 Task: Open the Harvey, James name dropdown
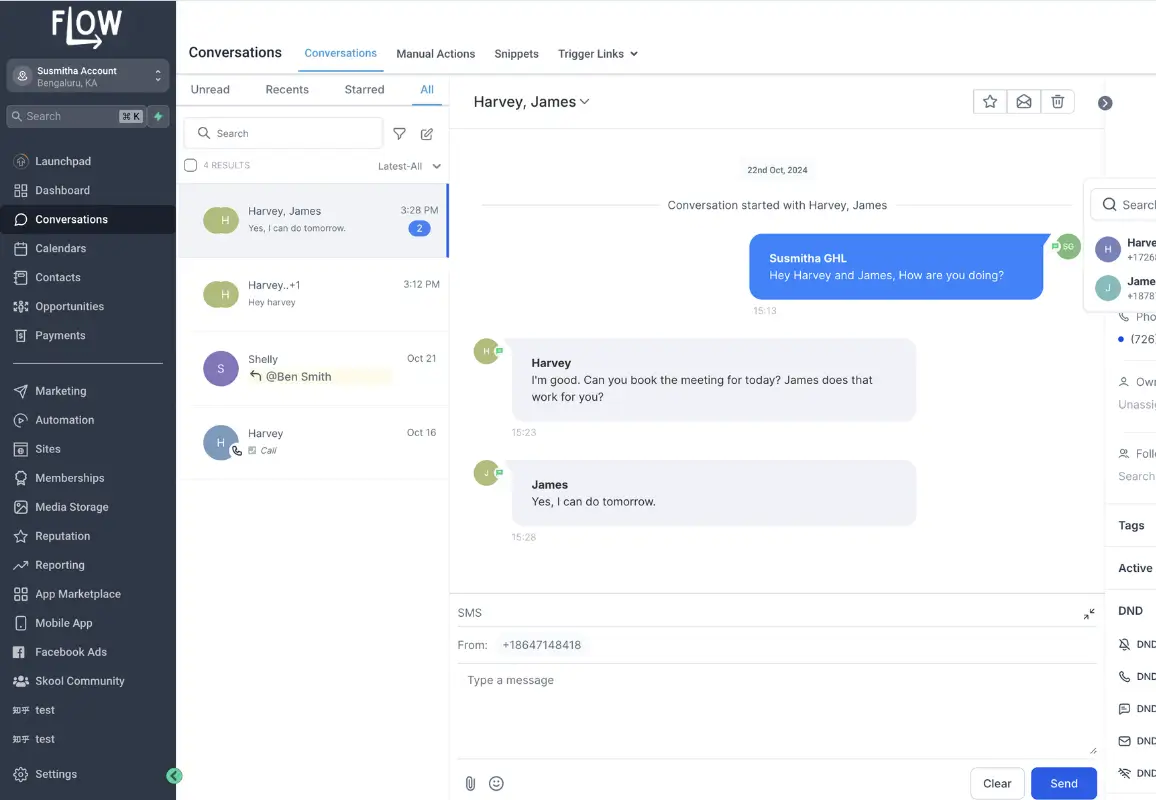click(585, 101)
